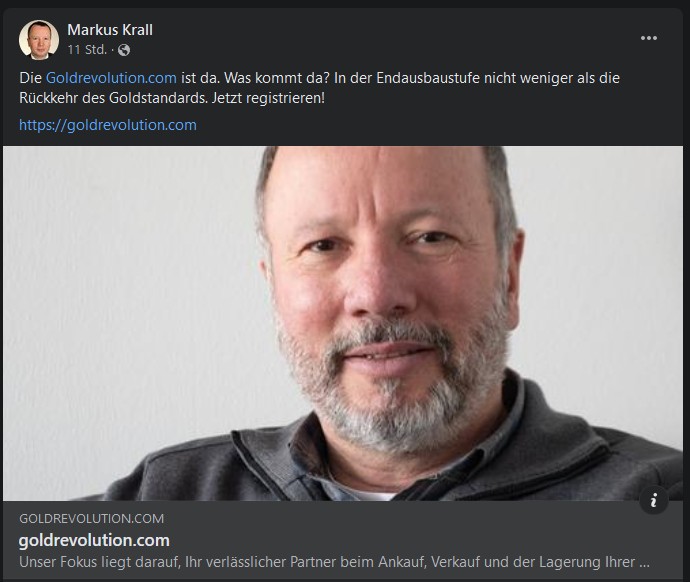Image resolution: width=690 pixels, height=582 pixels.
Task: Click the uppercase GOLDREVOLUTION.COM domain label
Action: [x=92, y=519]
